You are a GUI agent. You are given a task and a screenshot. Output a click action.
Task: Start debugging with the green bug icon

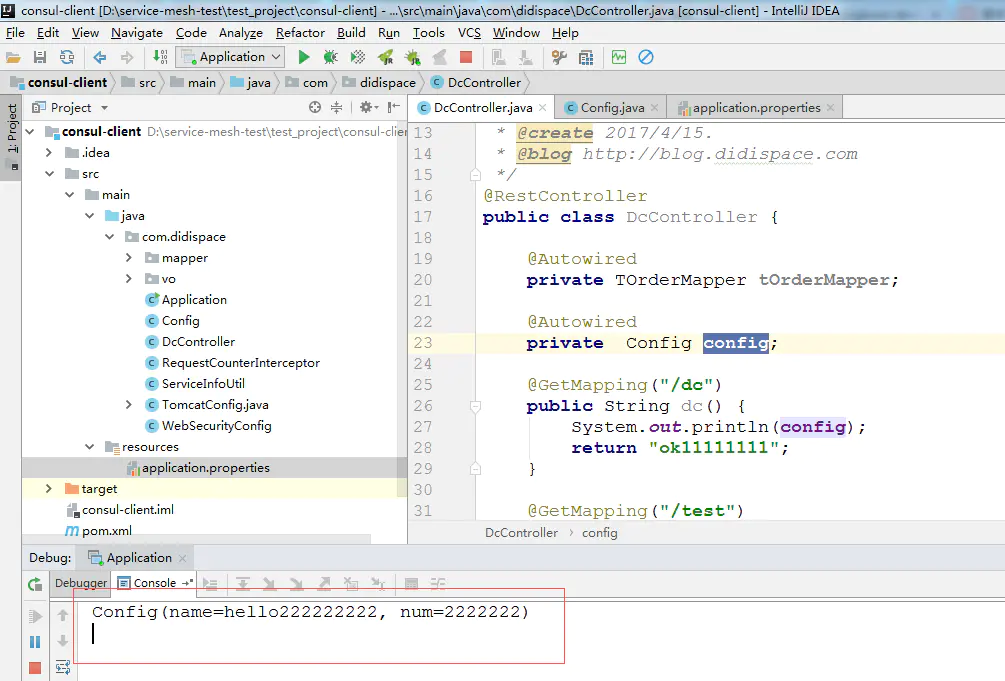331,58
